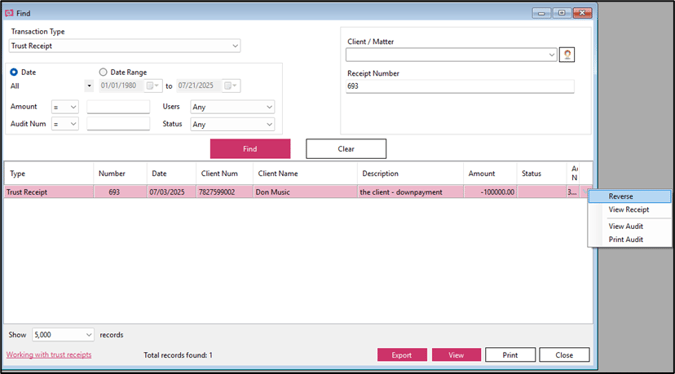Click the -100000.00 amount cell
Screen dimensions: 675x374
pos(490,192)
